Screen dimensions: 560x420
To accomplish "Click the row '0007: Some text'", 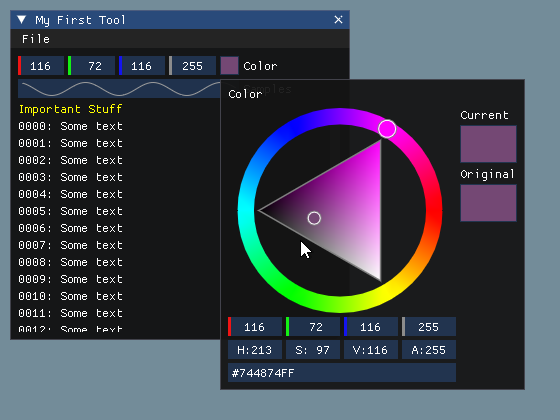I will [70, 245].
